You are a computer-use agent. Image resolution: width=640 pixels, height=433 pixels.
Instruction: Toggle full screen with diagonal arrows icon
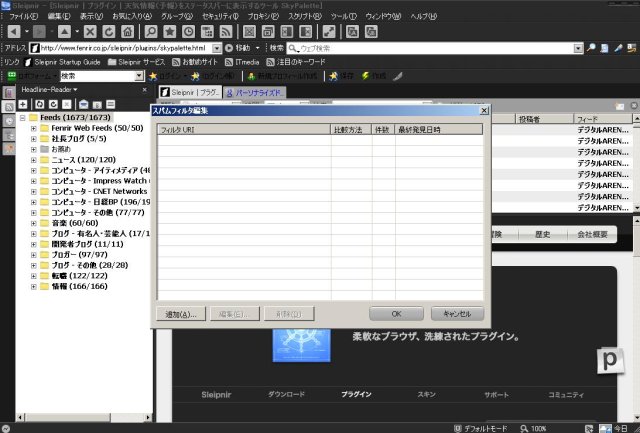coord(329,32)
